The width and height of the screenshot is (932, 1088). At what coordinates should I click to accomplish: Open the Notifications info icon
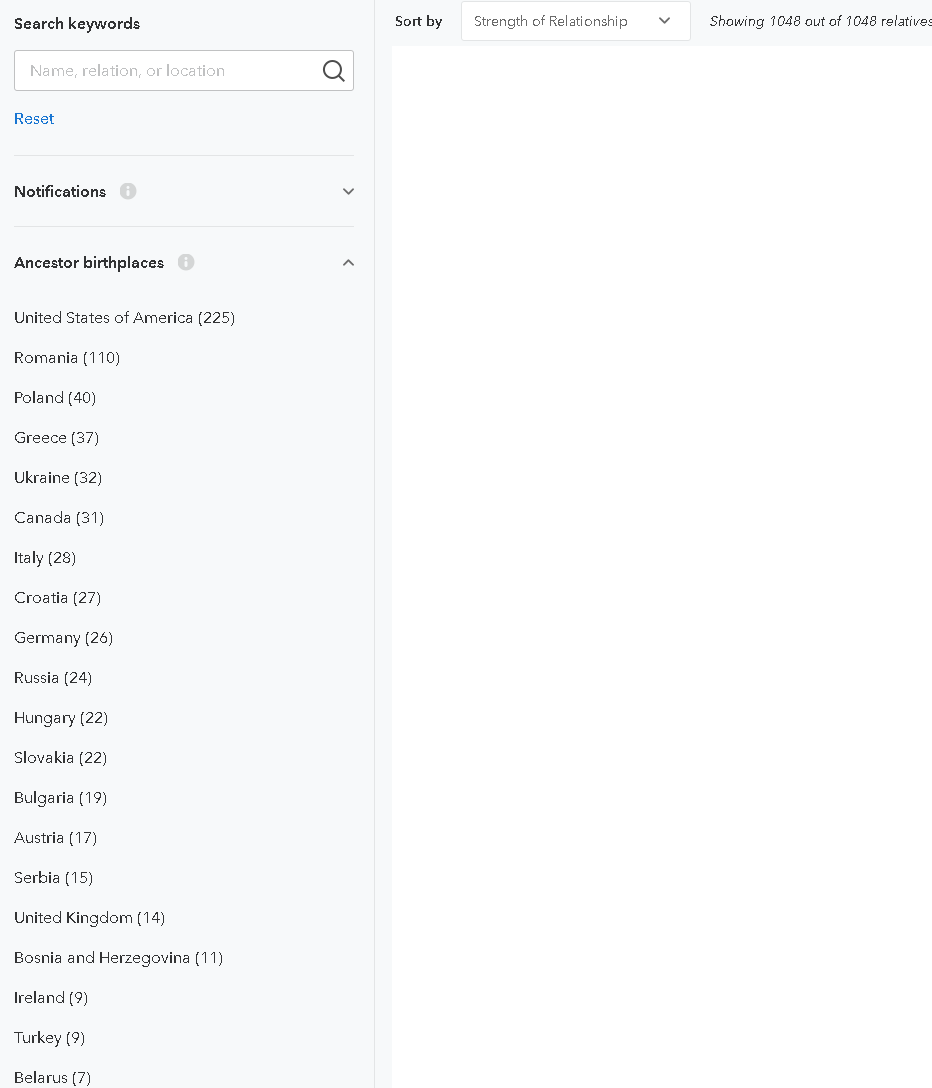coord(128,191)
